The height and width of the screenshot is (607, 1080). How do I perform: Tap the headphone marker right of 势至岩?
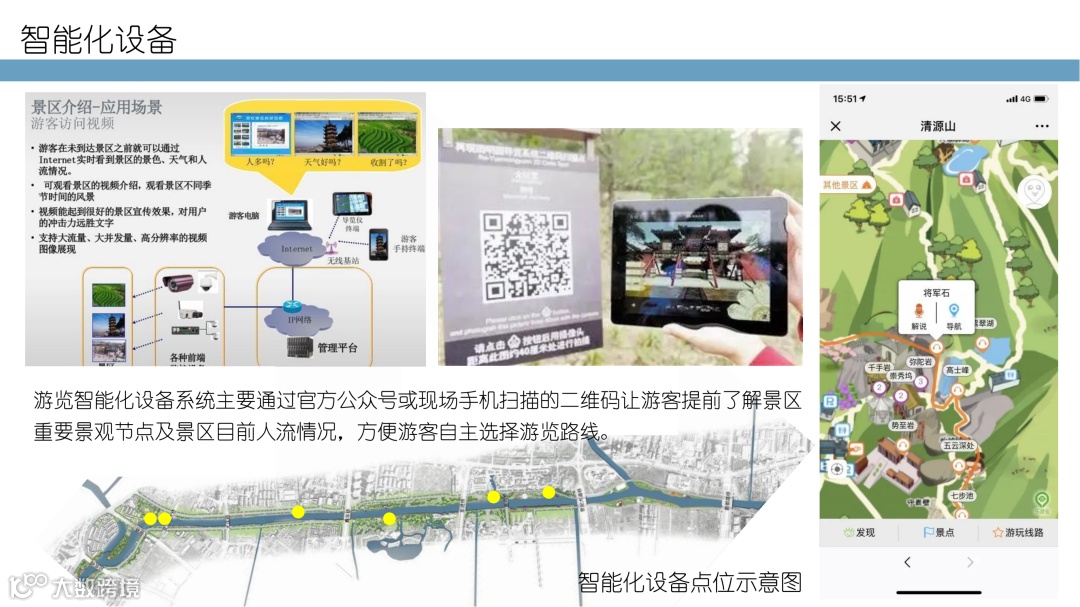click(902, 445)
